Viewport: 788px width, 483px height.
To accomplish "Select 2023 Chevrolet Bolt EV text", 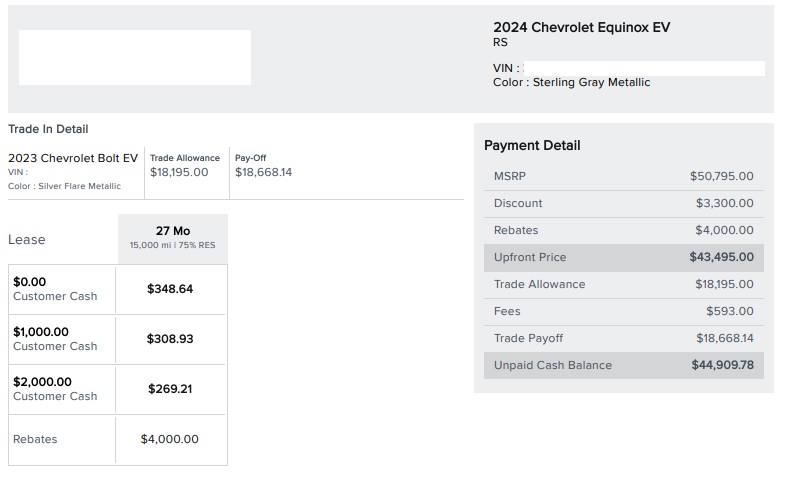I will click(73, 158).
